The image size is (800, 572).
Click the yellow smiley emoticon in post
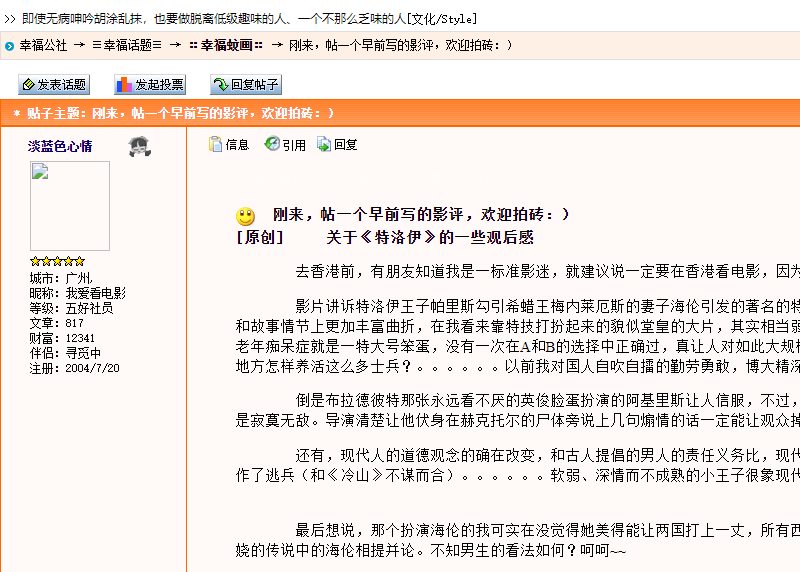tap(245, 216)
